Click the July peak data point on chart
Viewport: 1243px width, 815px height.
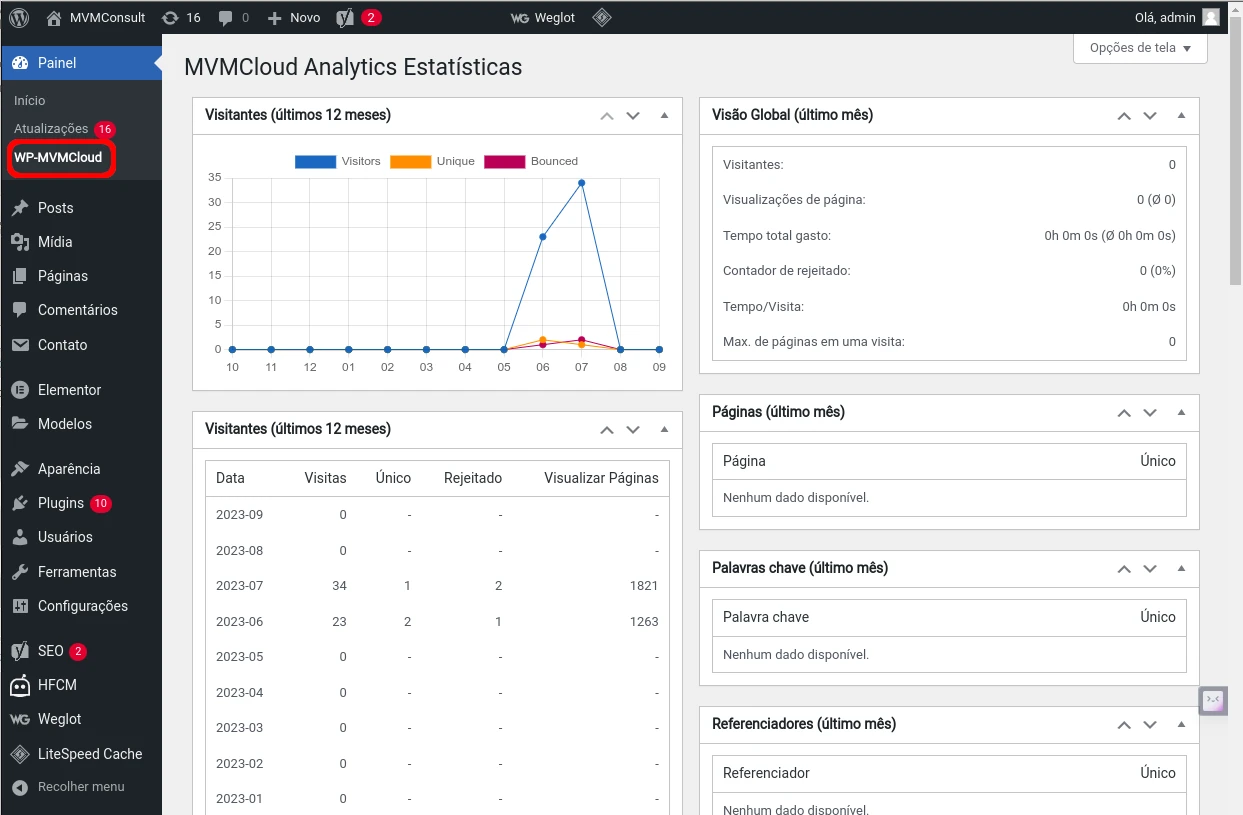(x=581, y=183)
